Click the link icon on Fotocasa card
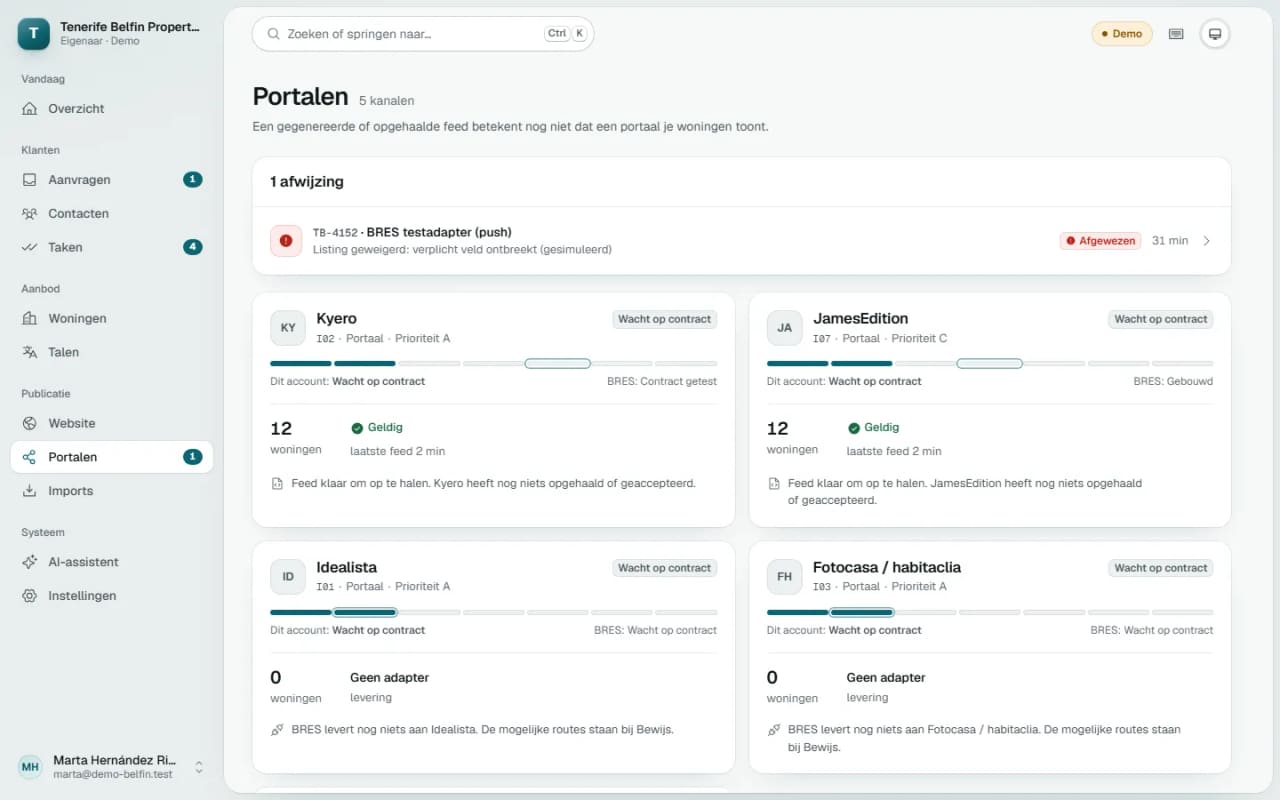The height and width of the screenshot is (800, 1280). (774, 730)
